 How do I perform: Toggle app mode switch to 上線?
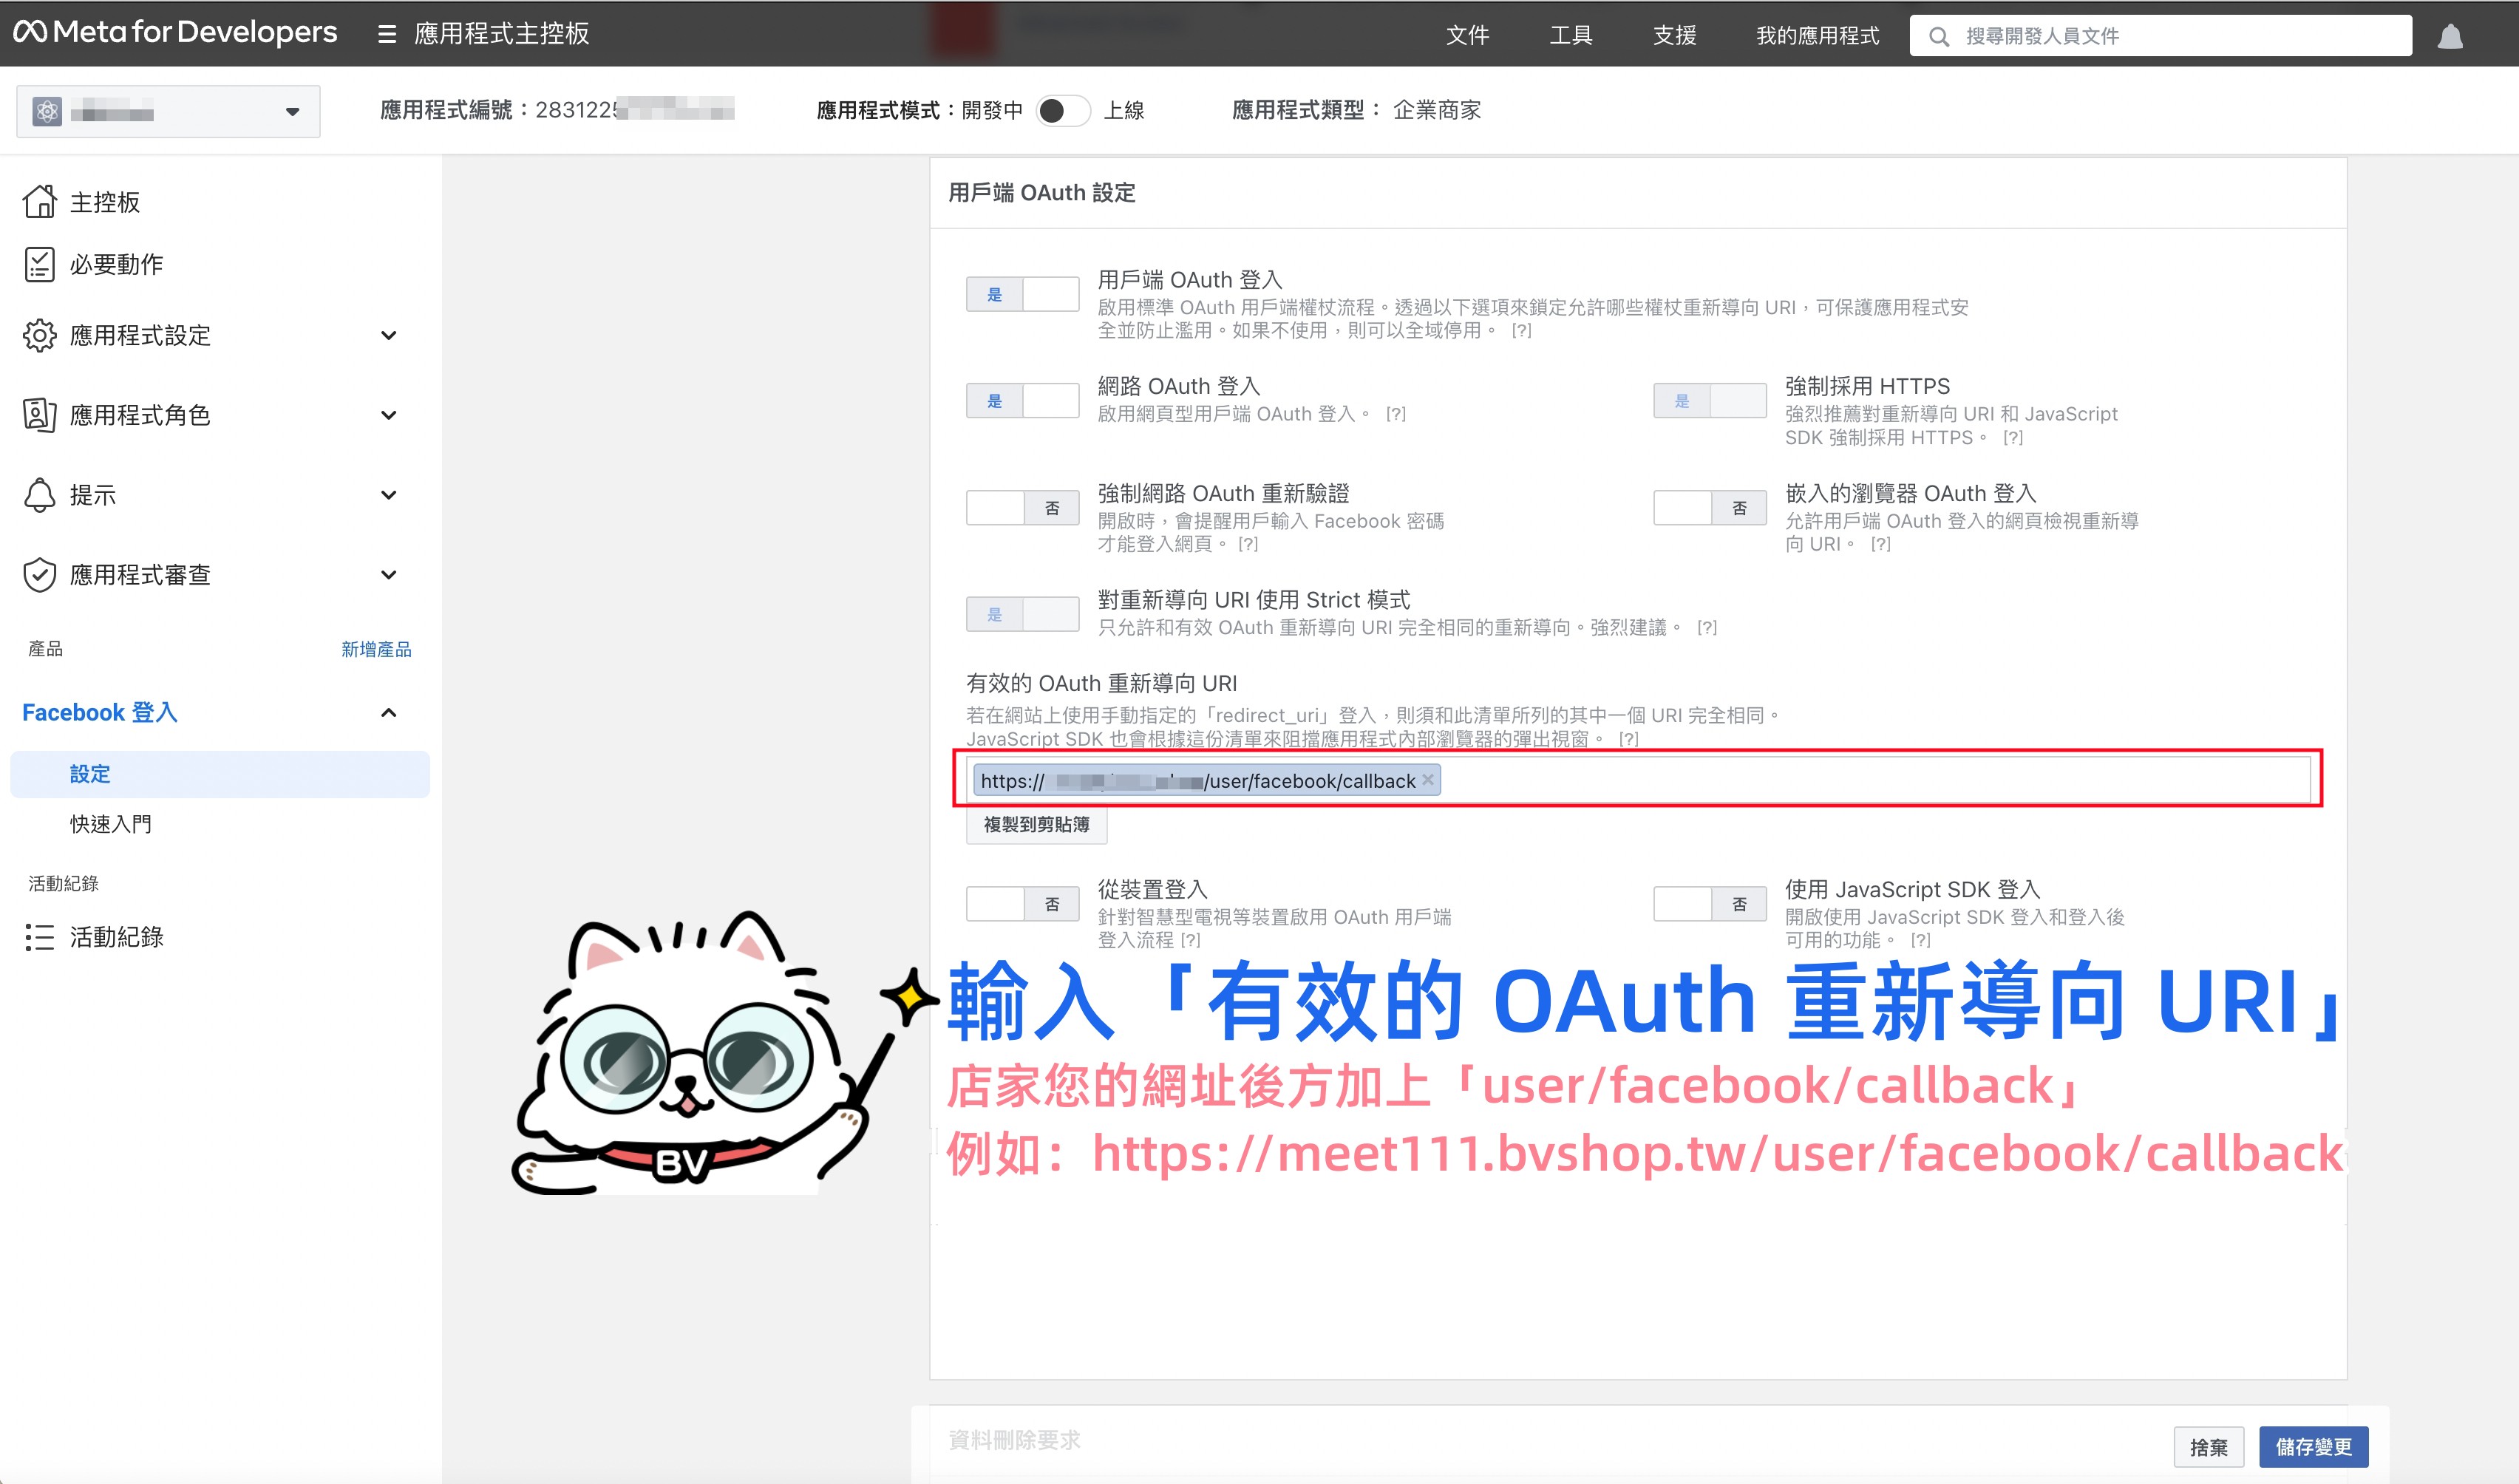[1062, 110]
